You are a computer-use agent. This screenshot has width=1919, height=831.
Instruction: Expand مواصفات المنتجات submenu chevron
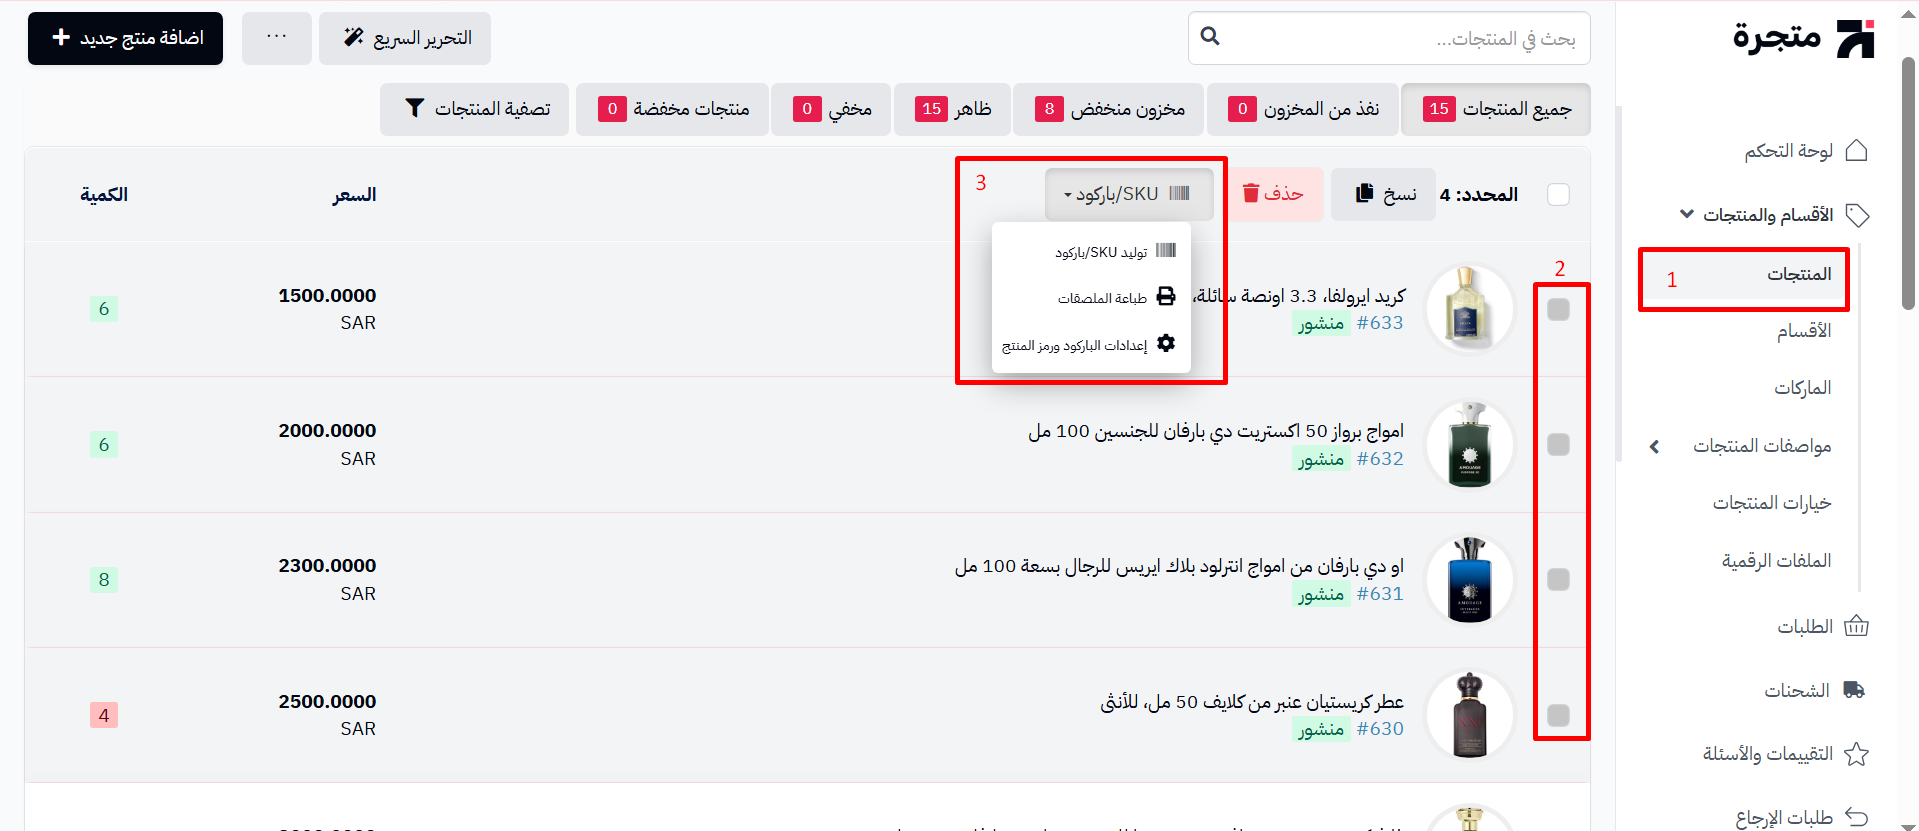pyautogui.click(x=1655, y=446)
